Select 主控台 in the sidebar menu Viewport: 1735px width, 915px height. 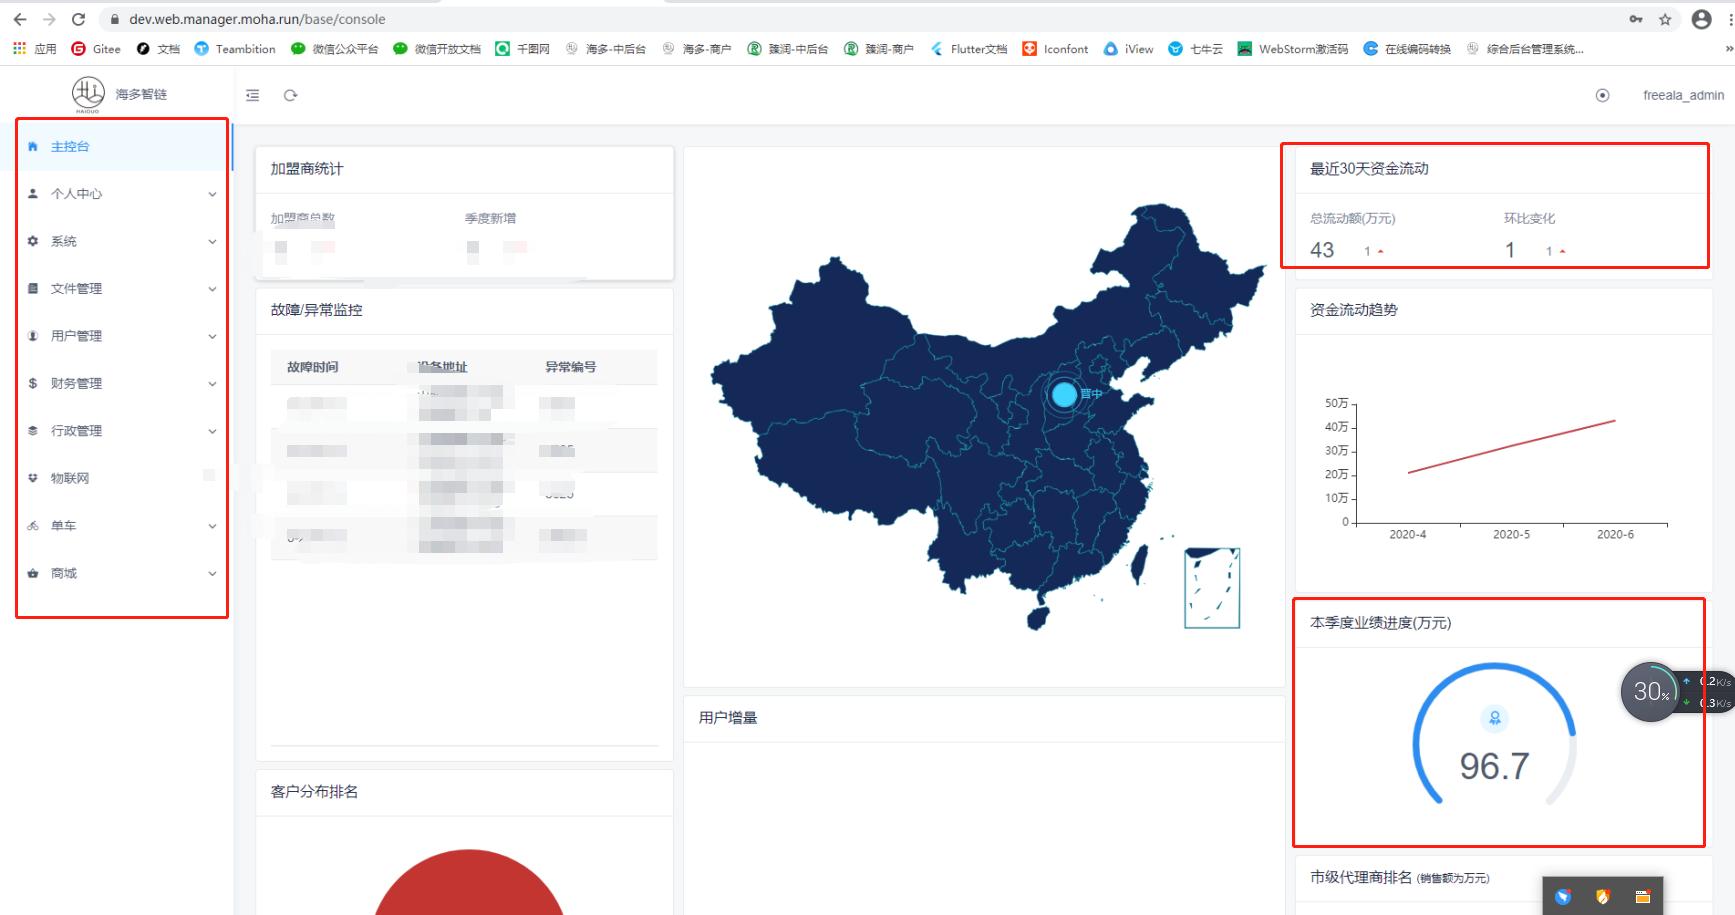(x=70, y=146)
